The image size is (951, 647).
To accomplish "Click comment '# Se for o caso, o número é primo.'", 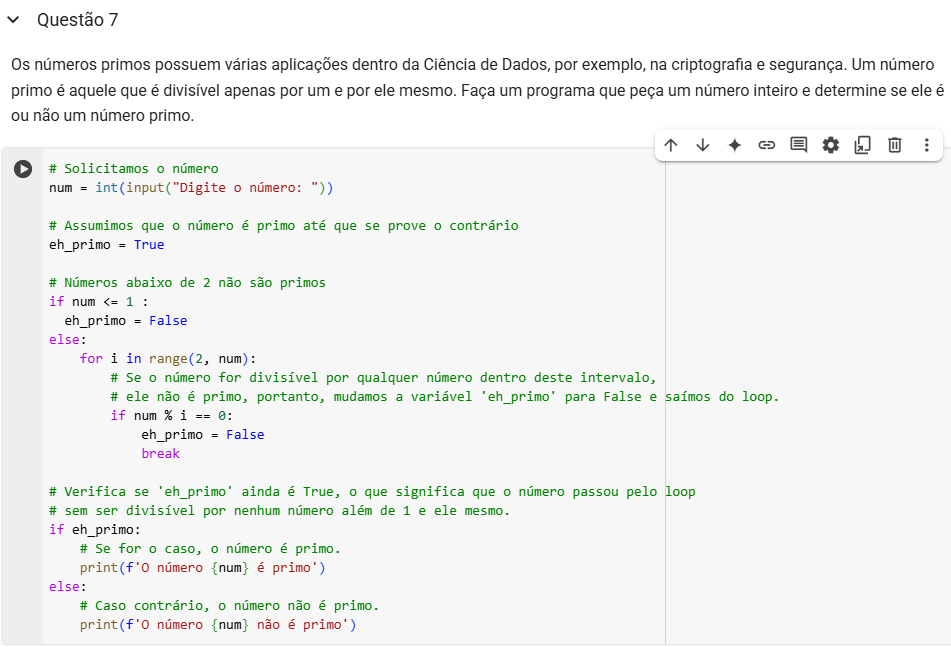I will (x=210, y=549).
